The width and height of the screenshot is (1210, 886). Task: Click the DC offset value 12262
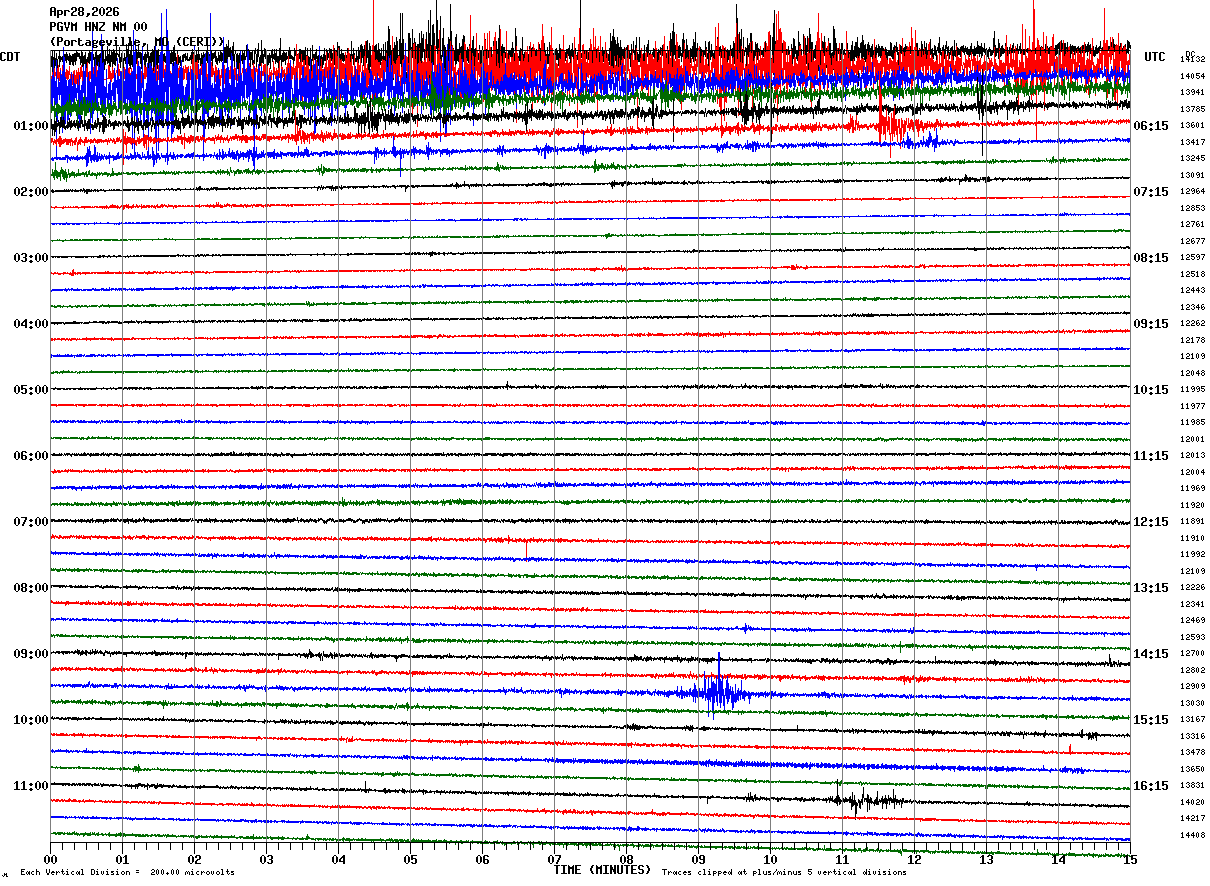(1192, 324)
